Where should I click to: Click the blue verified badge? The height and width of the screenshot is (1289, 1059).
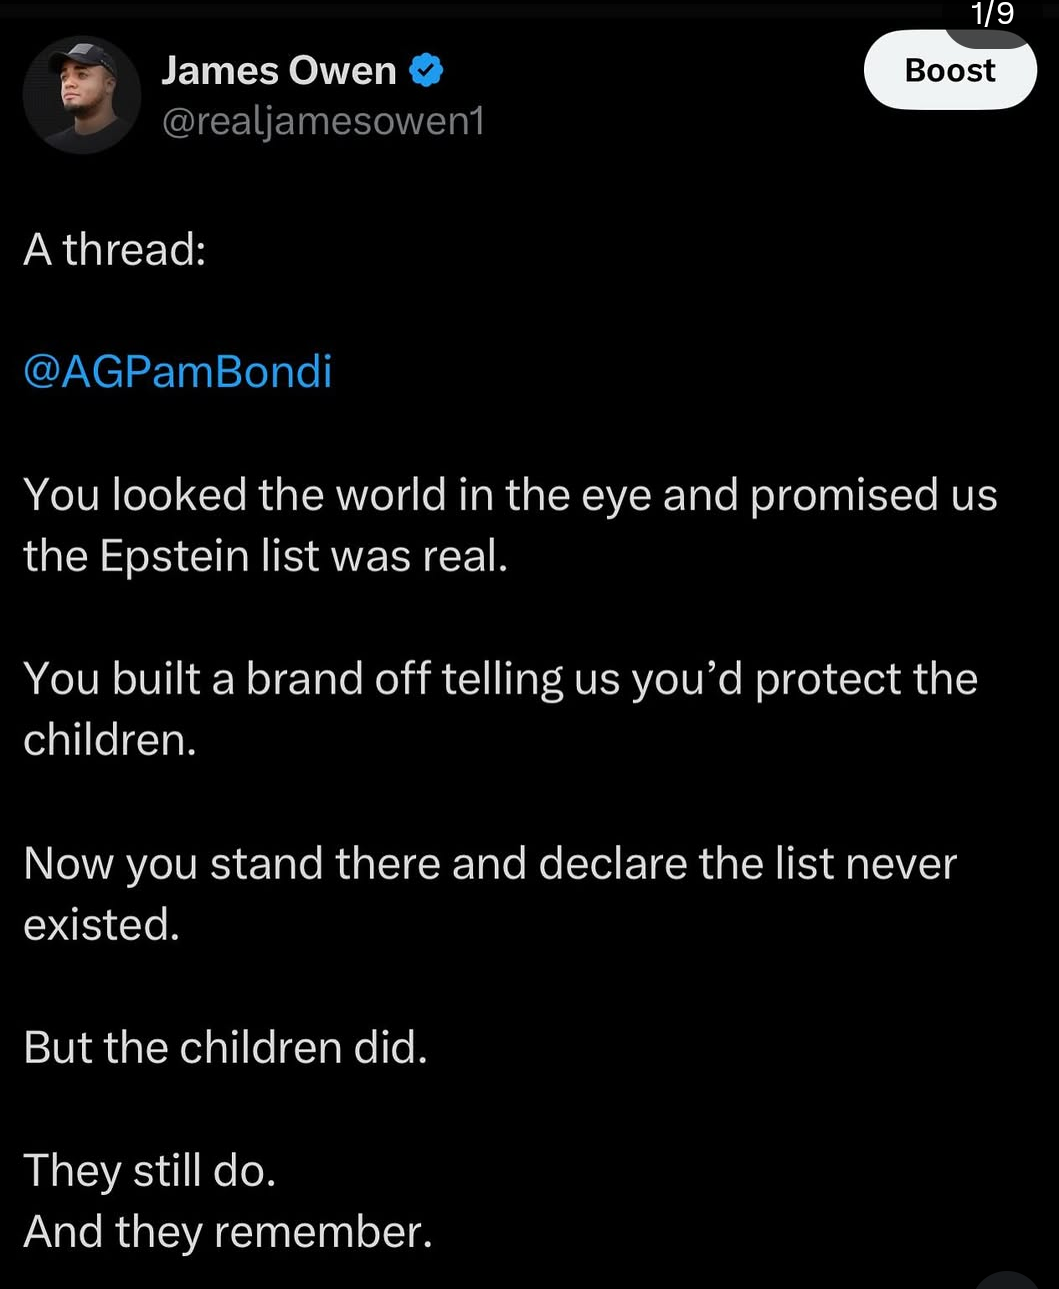[x=427, y=71]
